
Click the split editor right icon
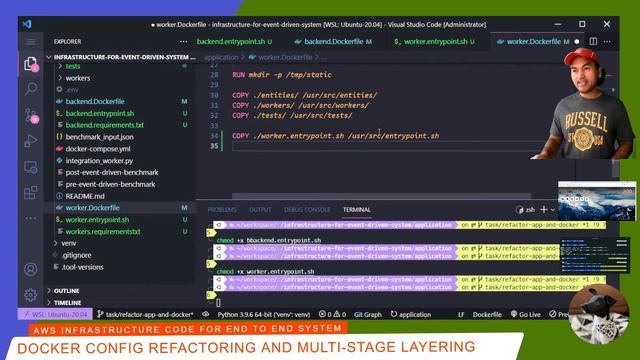(x=593, y=41)
